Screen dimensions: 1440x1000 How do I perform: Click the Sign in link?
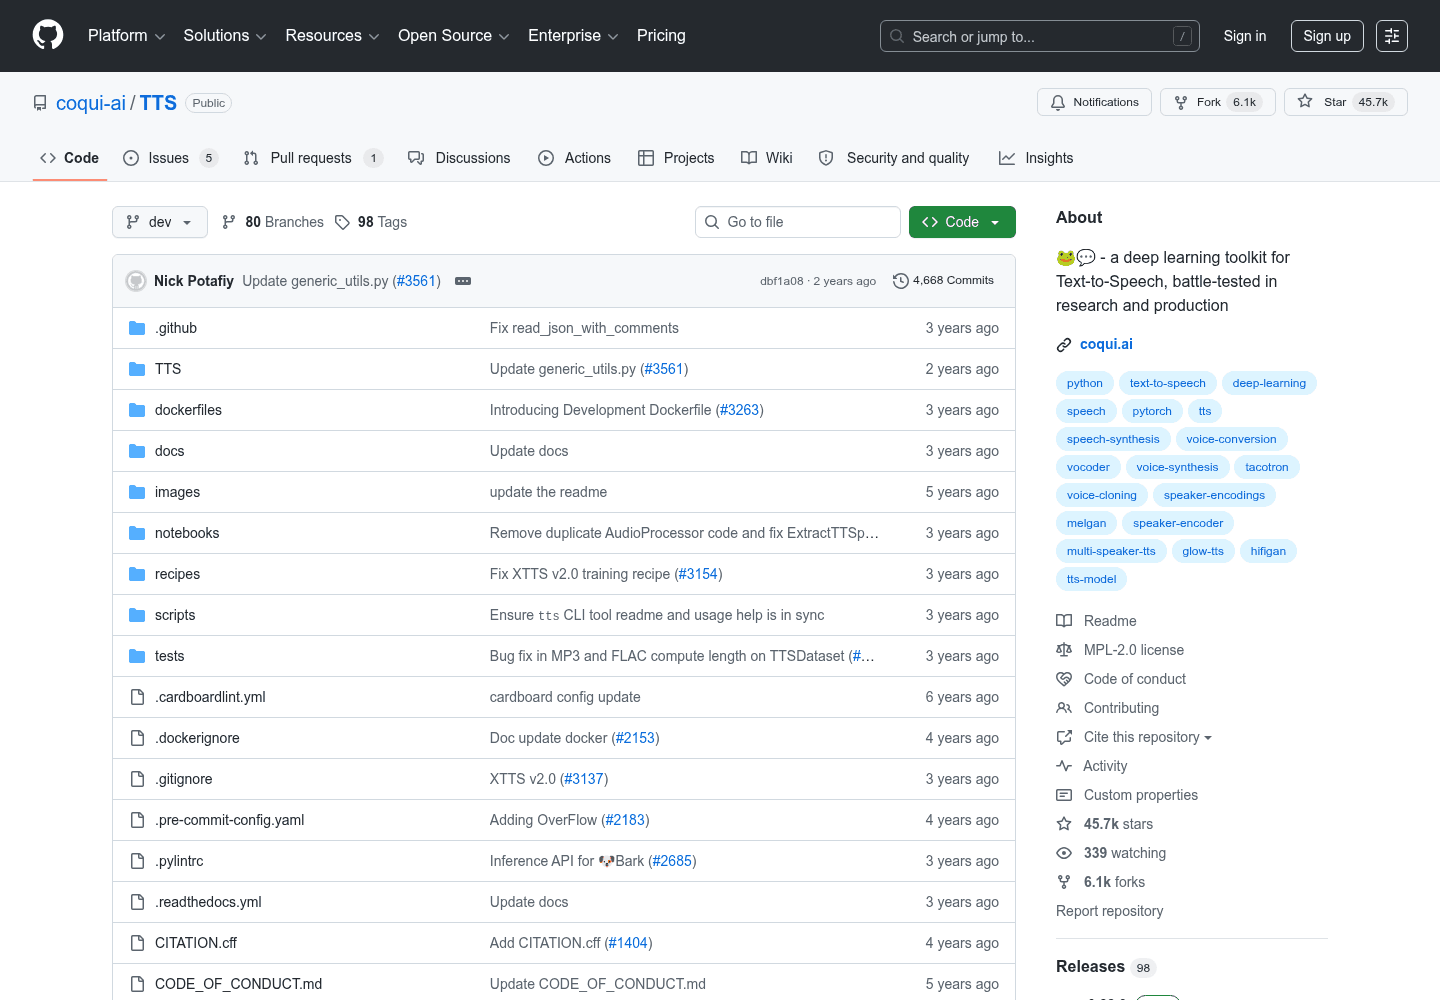[x=1245, y=36]
